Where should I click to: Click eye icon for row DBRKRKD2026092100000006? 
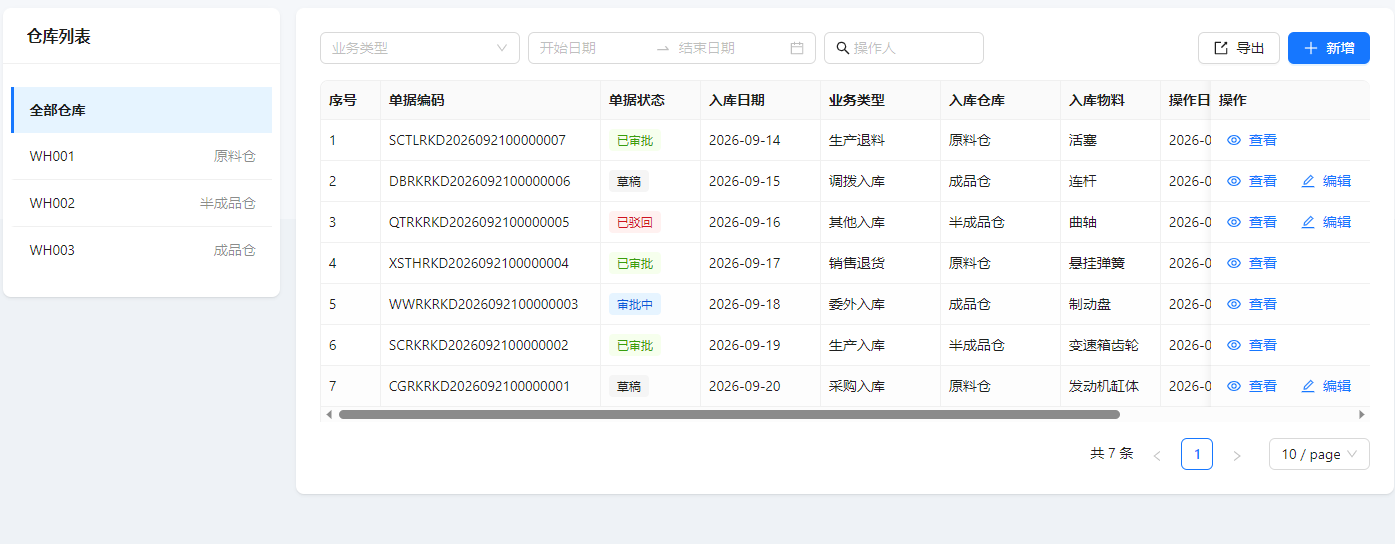click(1234, 181)
